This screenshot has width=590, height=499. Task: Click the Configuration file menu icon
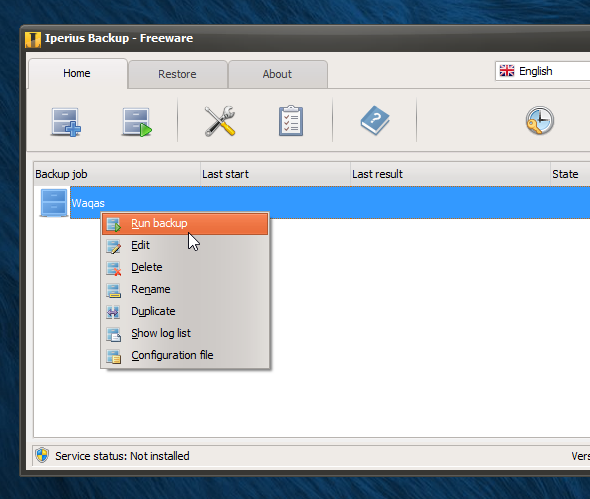pyautogui.click(x=113, y=356)
